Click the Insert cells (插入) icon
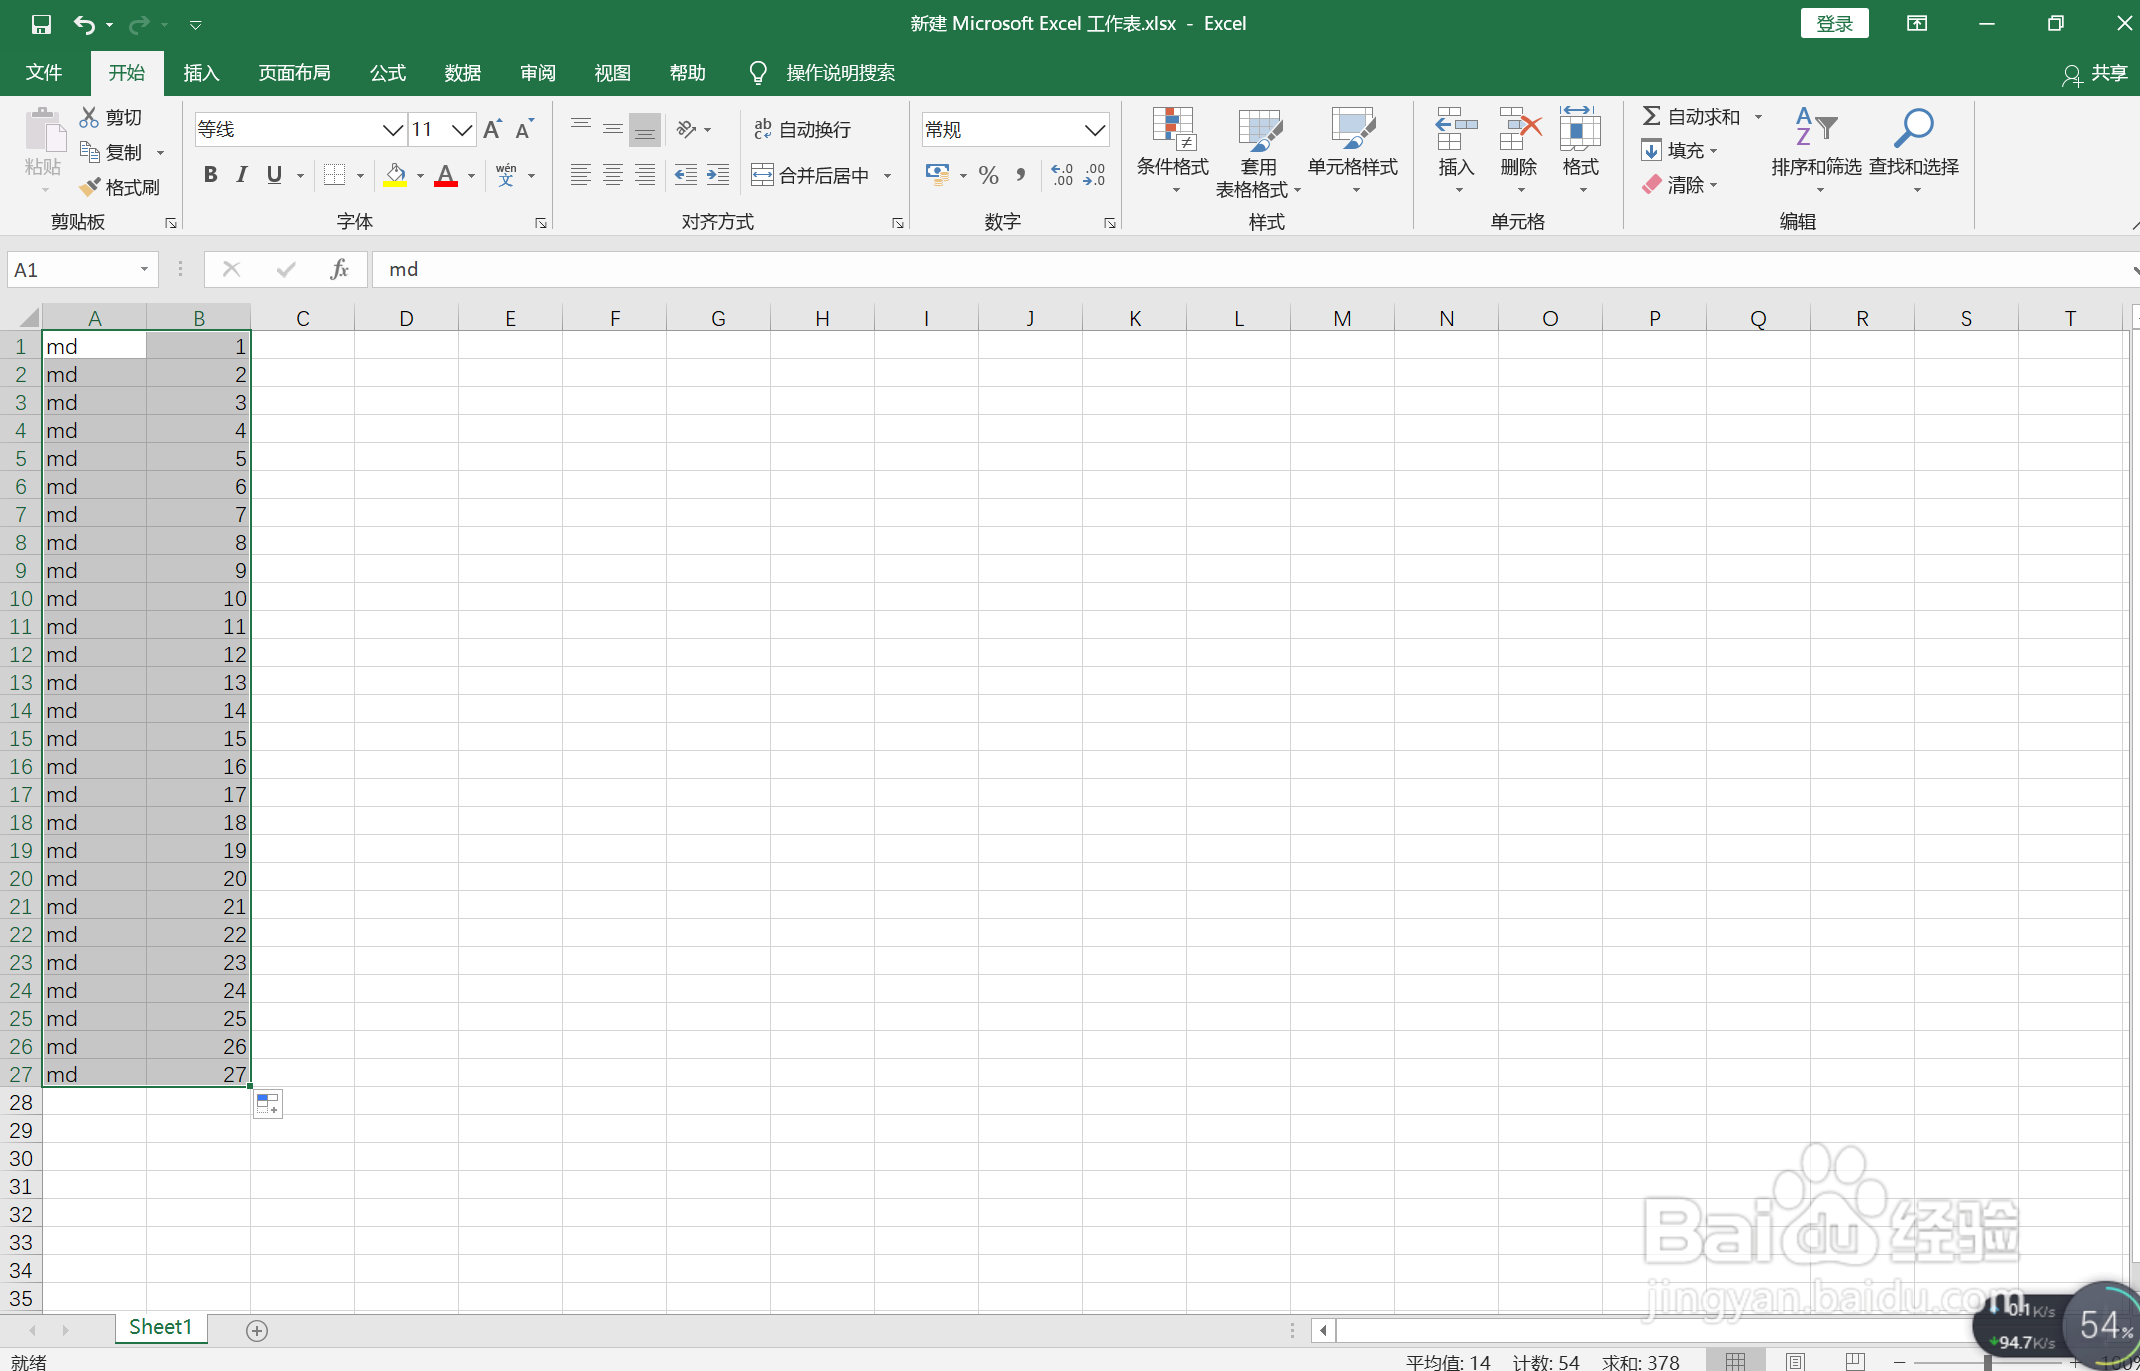This screenshot has height=1371, width=2140. click(1456, 130)
